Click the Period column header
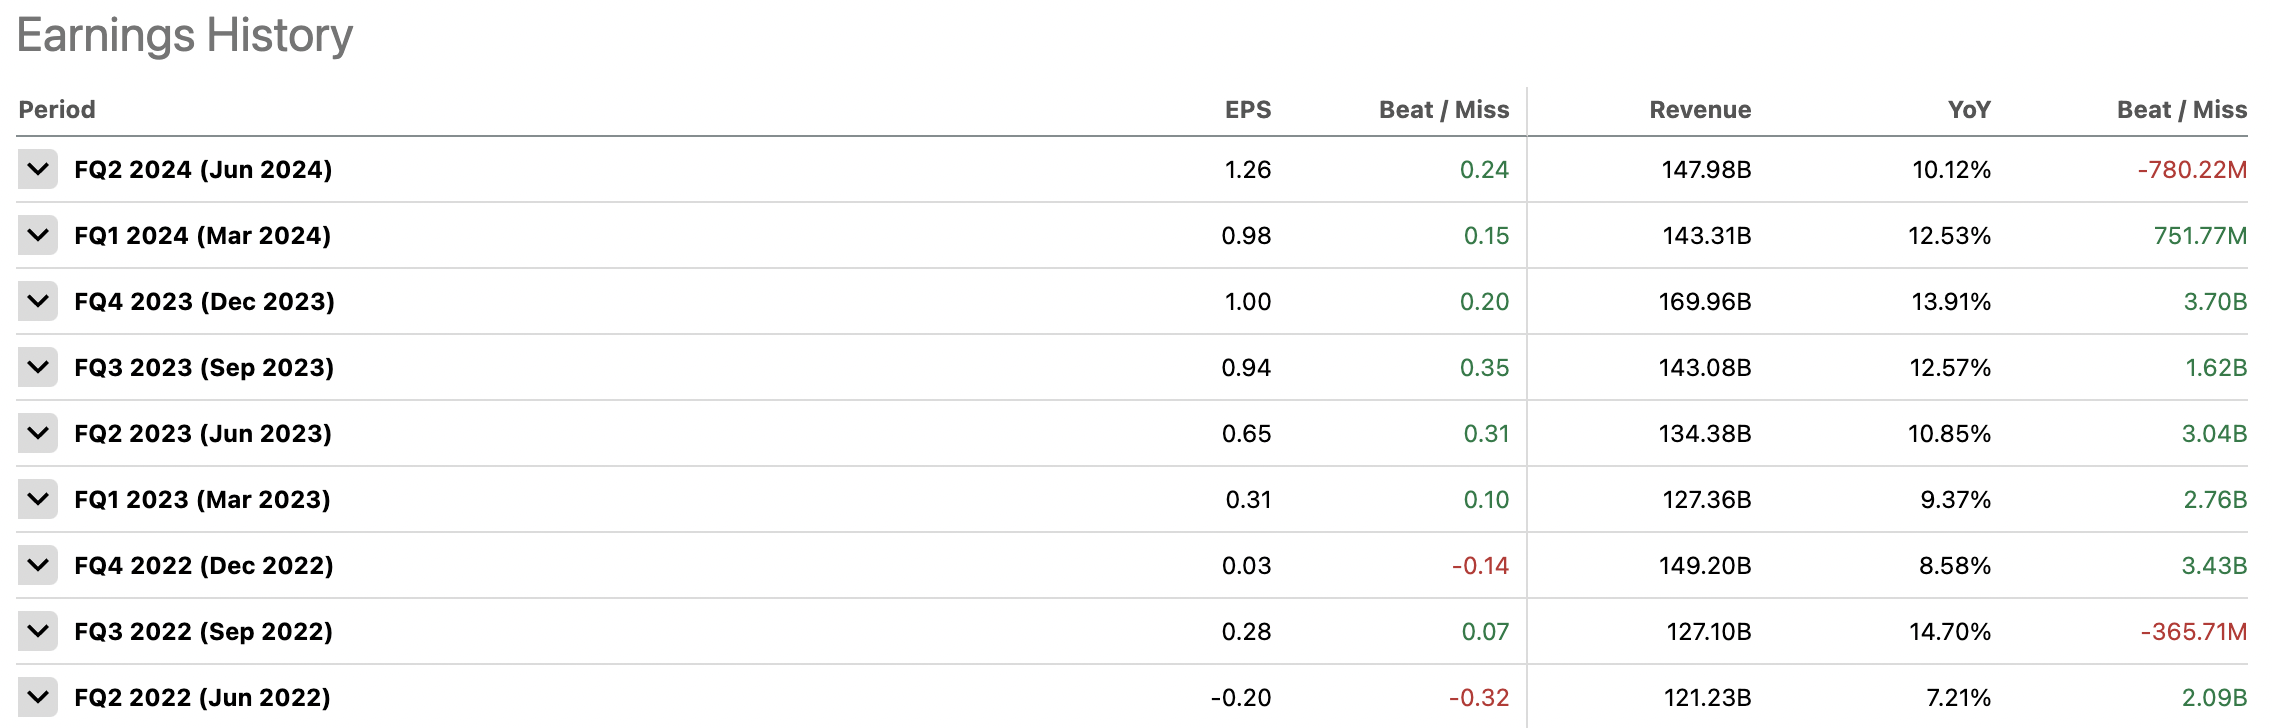 pyautogui.click(x=57, y=110)
